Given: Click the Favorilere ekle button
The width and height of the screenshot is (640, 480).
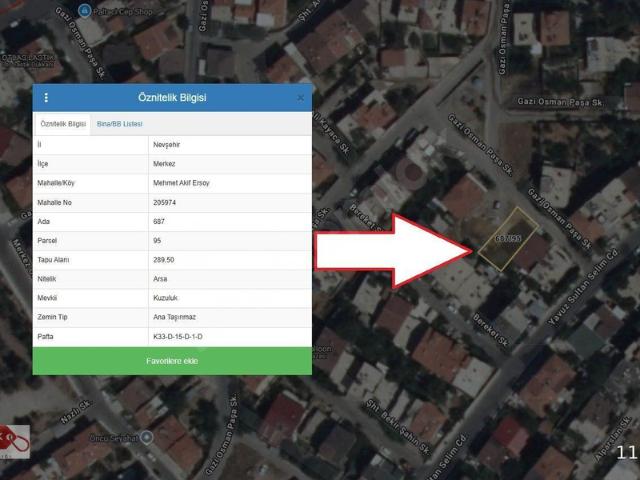Looking at the screenshot, I should click(172, 361).
